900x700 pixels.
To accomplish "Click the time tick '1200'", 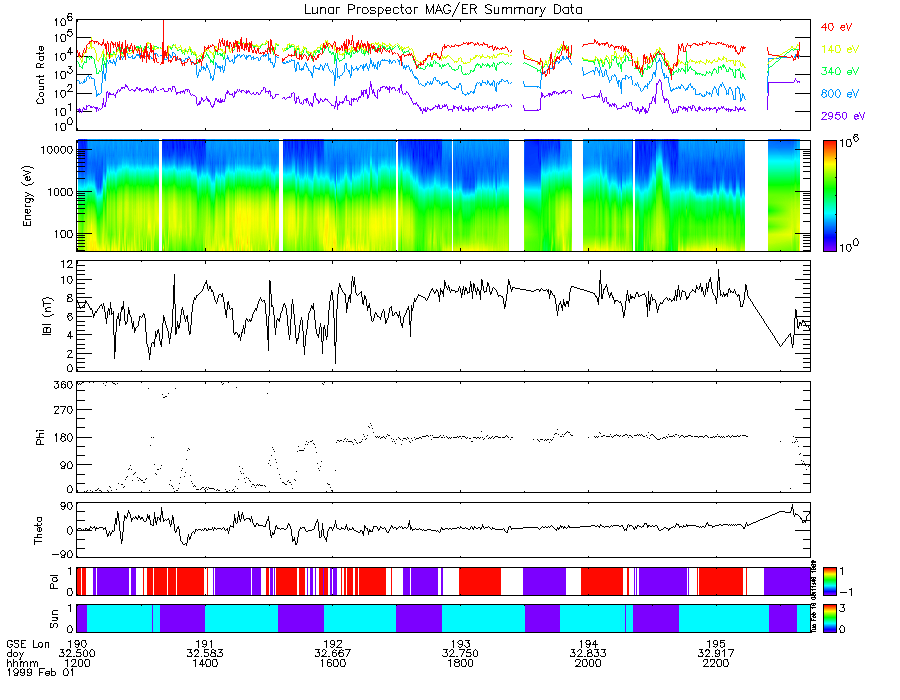I will click(x=77, y=663).
